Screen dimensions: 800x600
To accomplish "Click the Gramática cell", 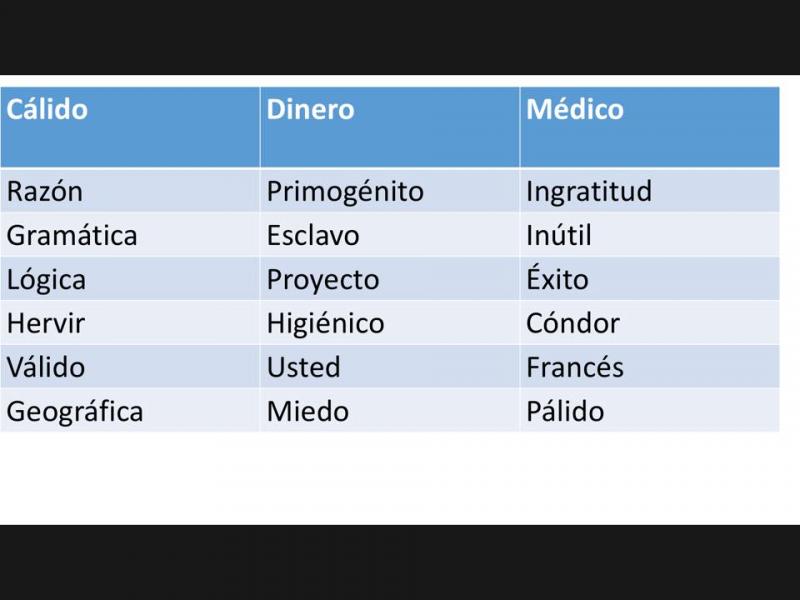I will 130,235.
